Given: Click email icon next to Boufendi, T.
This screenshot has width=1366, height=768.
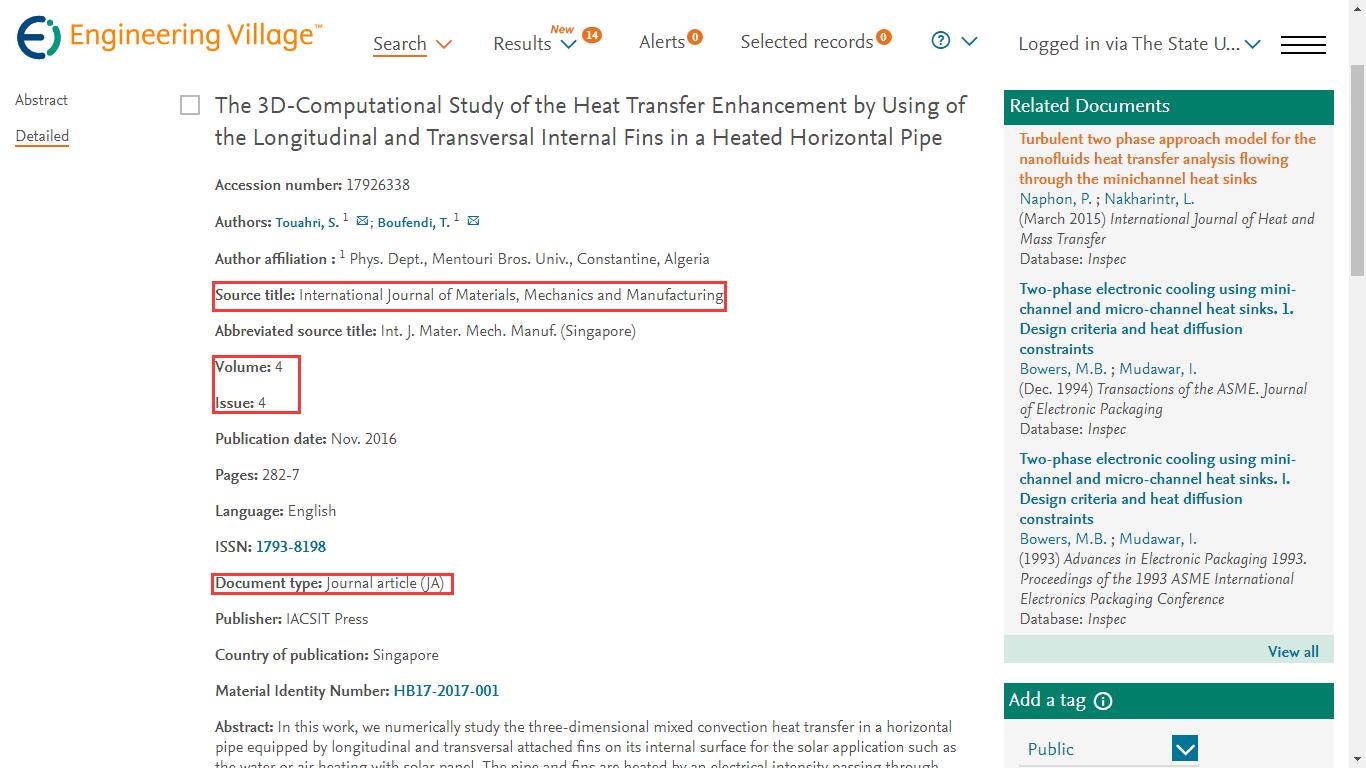Looking at the screenshot, I should (x=473, y=221).
